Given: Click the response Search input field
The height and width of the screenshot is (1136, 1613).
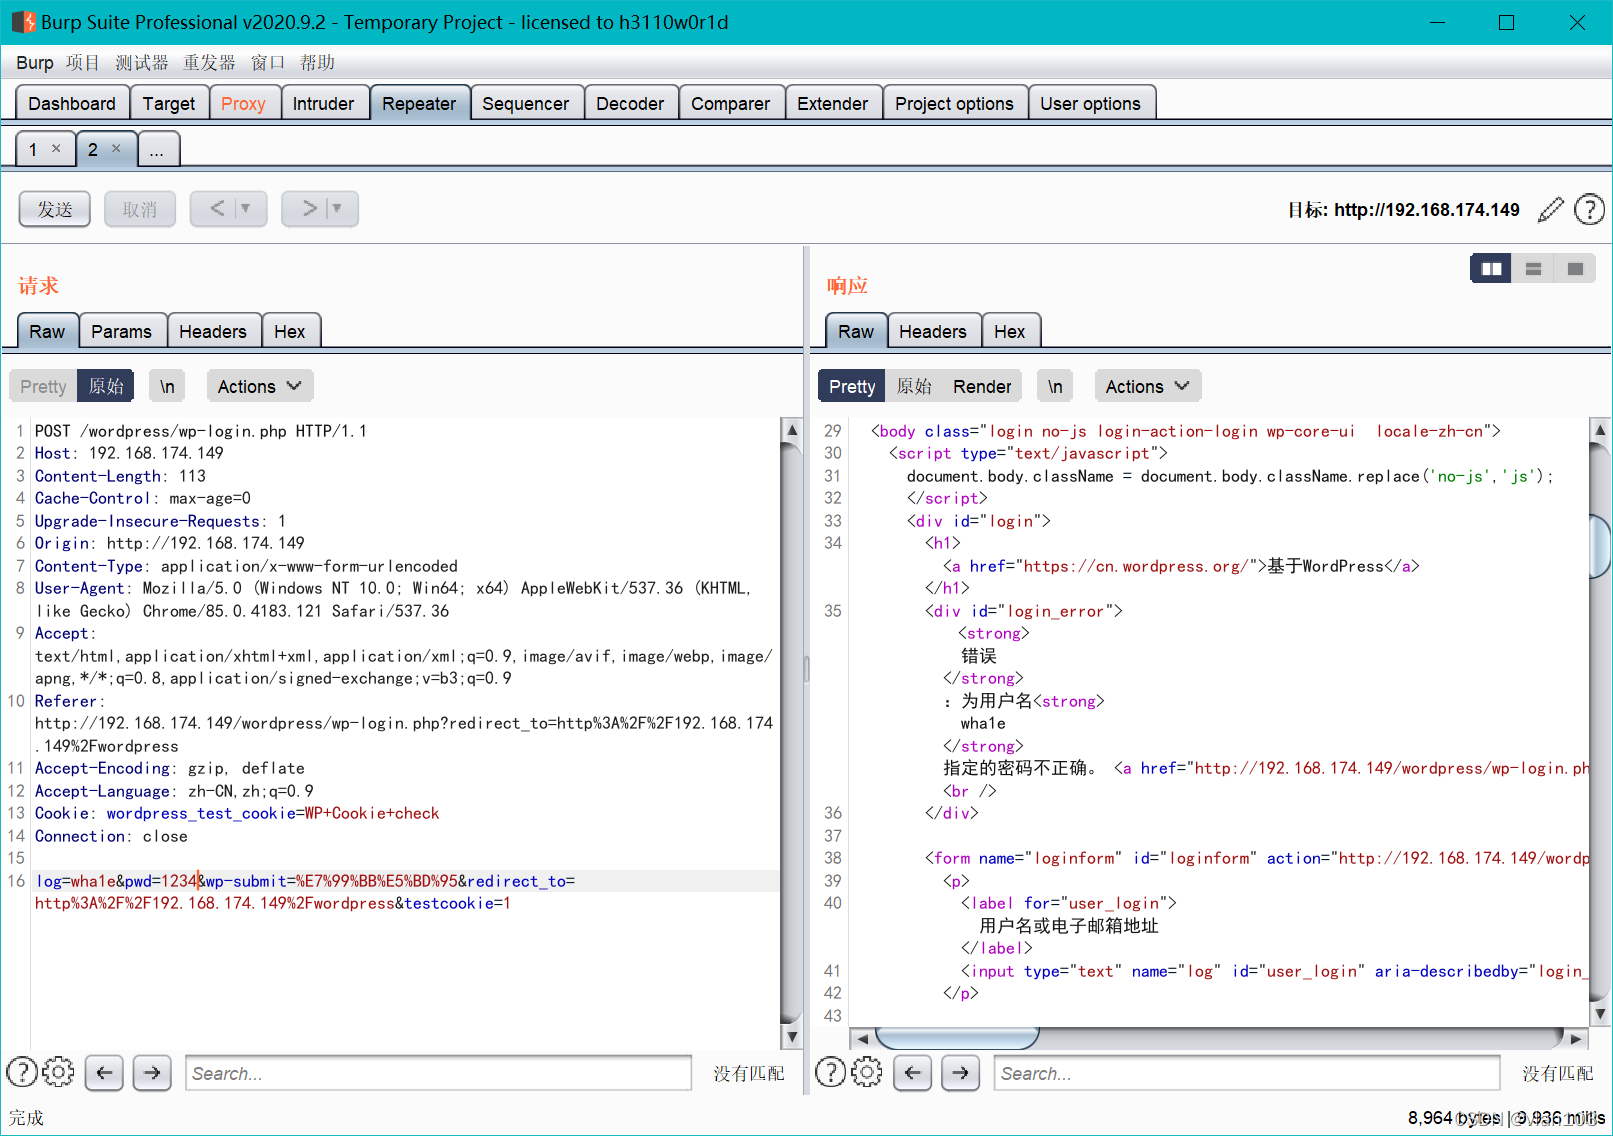Looking at the screenshot, I should 1246,1073.
